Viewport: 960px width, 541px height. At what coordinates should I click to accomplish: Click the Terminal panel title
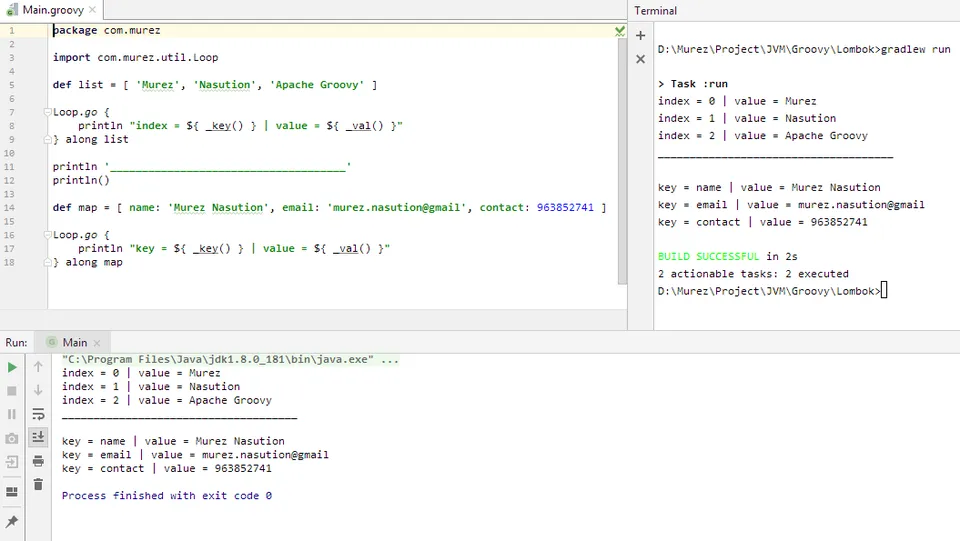coord(655,10)
